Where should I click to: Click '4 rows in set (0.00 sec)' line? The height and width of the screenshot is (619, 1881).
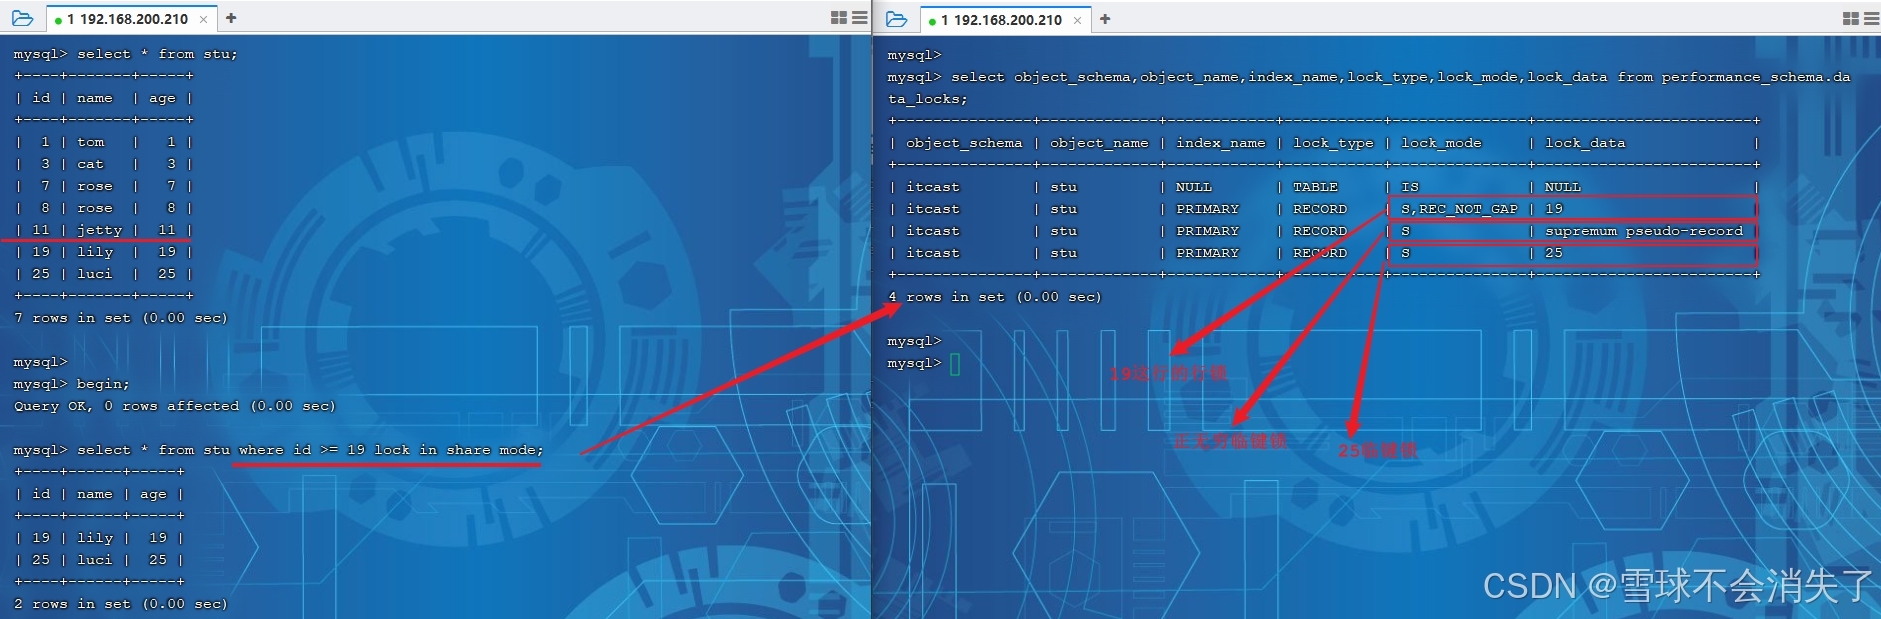pyautogui.click(x=995, y=297)
